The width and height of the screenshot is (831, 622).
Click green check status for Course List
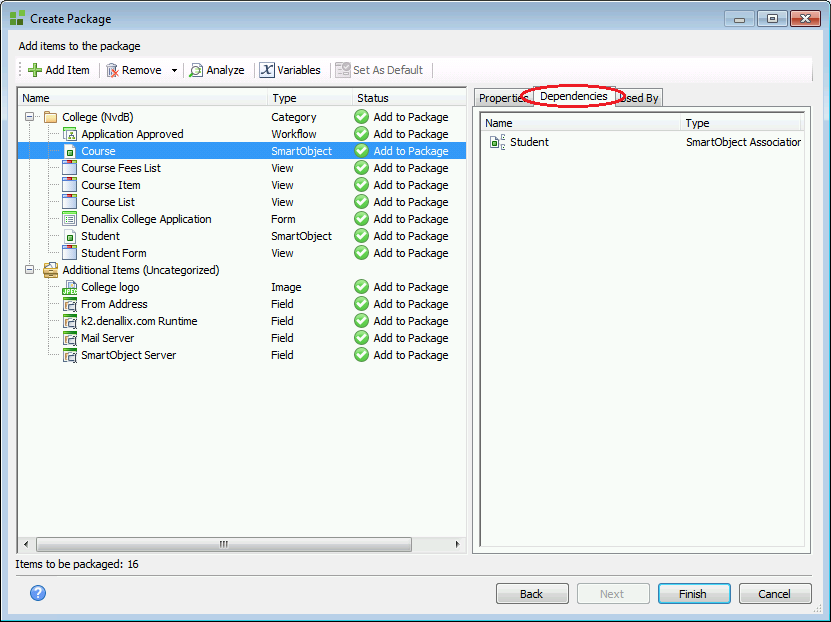(x=362, y=202)
